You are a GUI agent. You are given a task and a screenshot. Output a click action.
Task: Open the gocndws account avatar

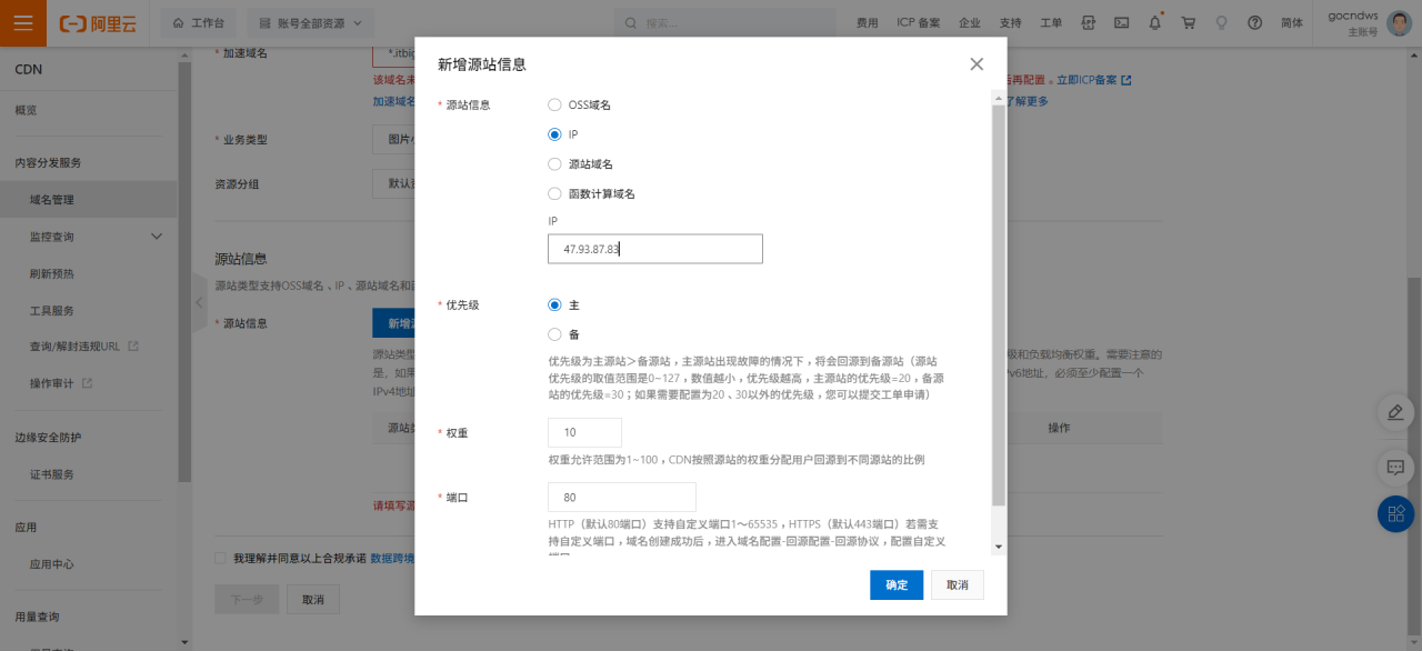pos(1399,23)
